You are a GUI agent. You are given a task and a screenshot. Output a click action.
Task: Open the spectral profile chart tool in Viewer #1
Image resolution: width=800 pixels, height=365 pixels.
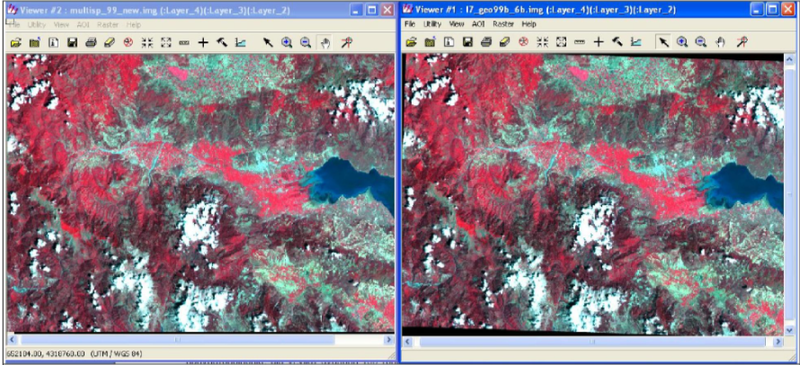pos(636,43)
